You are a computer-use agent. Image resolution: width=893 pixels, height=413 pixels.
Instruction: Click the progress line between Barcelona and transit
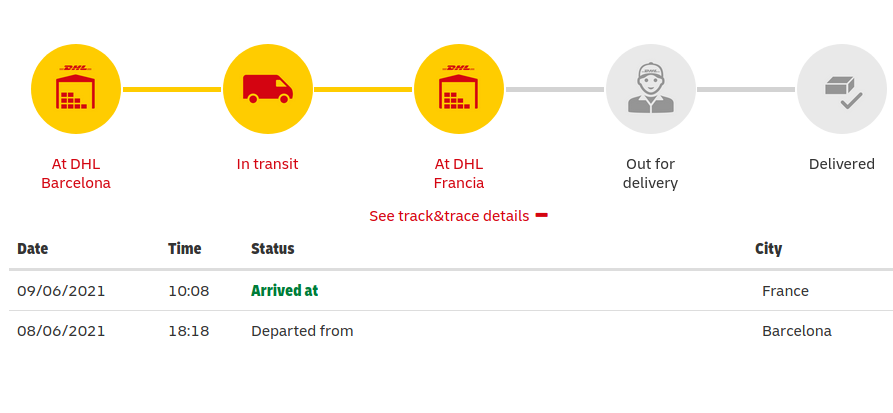171,89
